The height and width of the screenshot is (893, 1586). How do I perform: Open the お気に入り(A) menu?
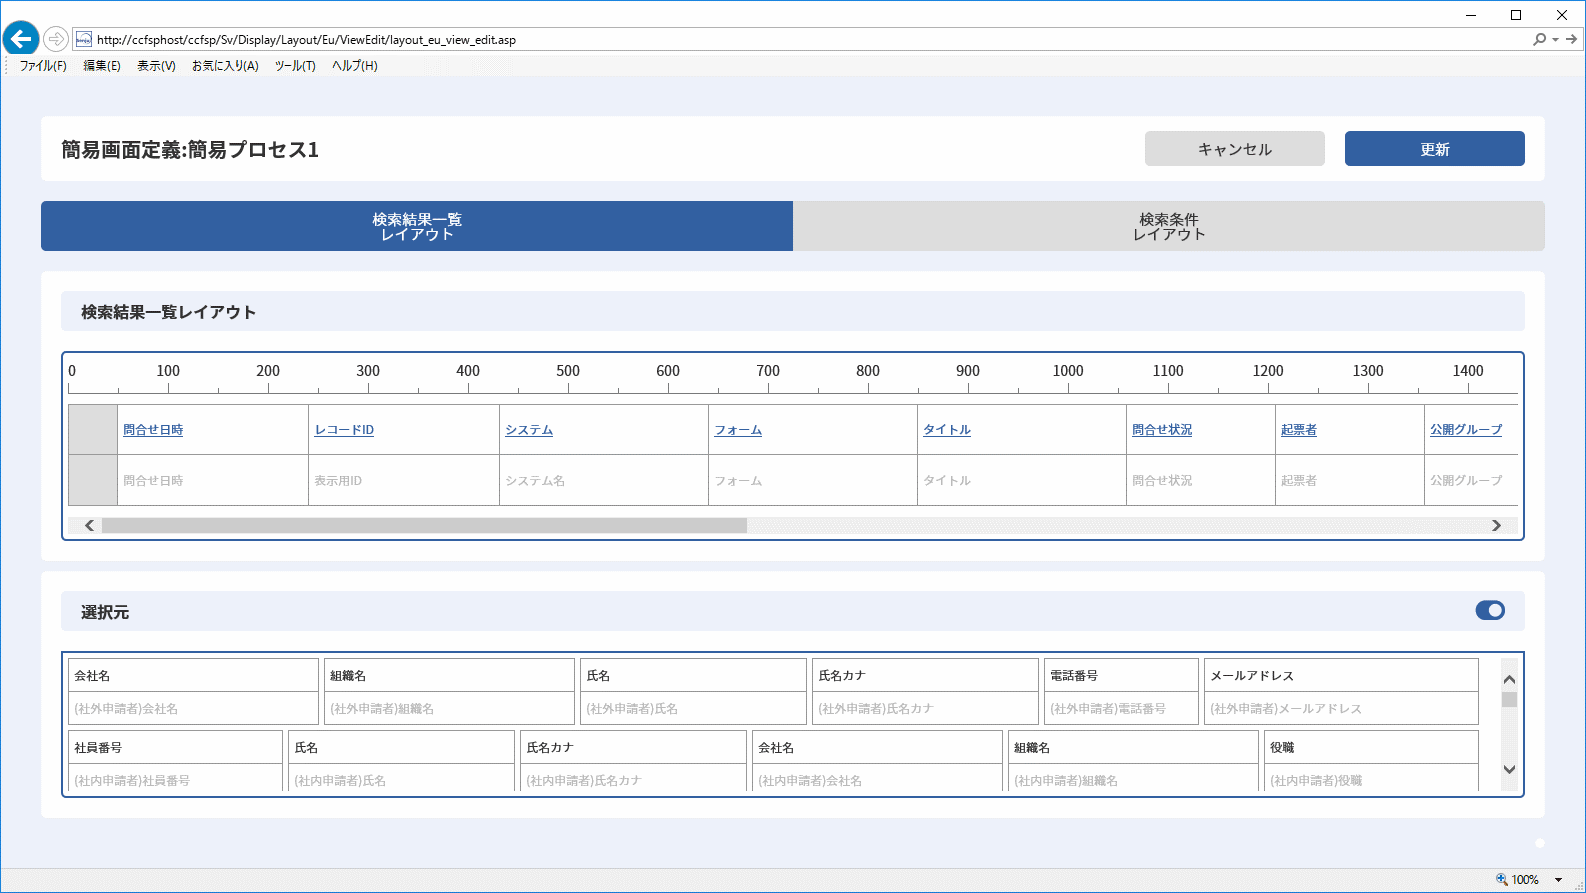[225, 66]
